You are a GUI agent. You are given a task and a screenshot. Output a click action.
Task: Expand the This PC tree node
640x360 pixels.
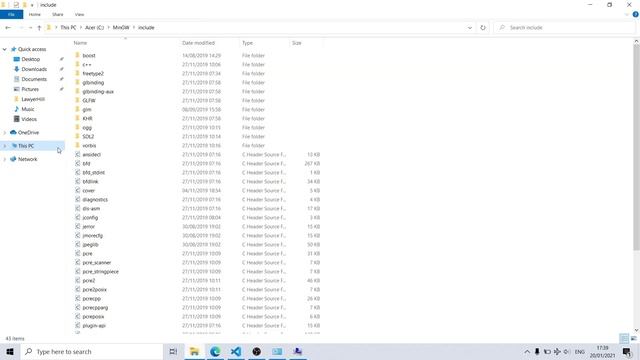pos(4,146)
